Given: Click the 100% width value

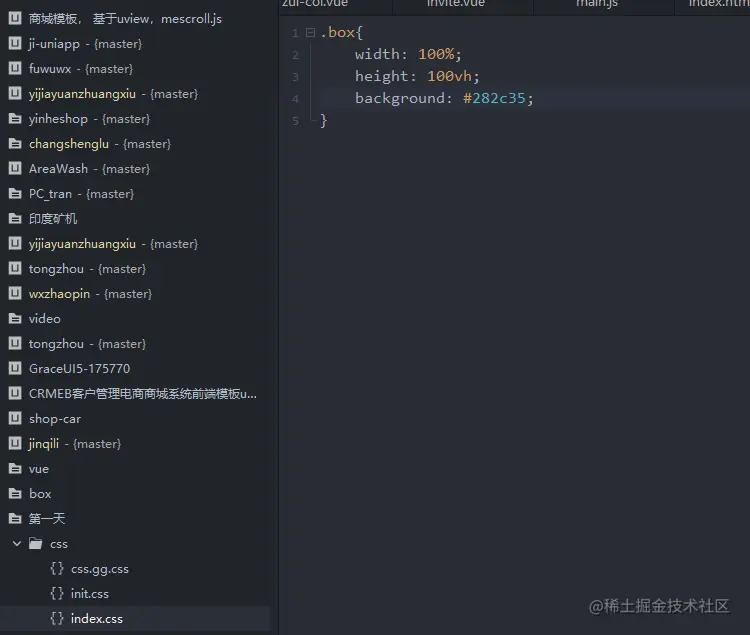Looking at the screenshot, I should tap(436, 54).
